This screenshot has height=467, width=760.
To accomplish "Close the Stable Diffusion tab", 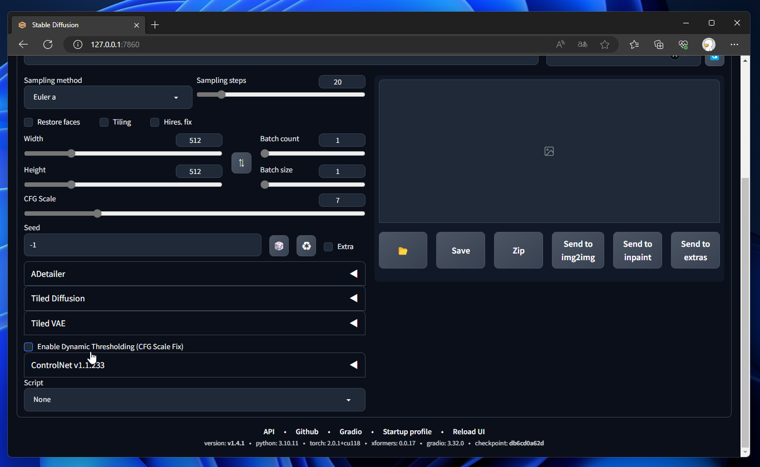I will [x=136, y=25].
